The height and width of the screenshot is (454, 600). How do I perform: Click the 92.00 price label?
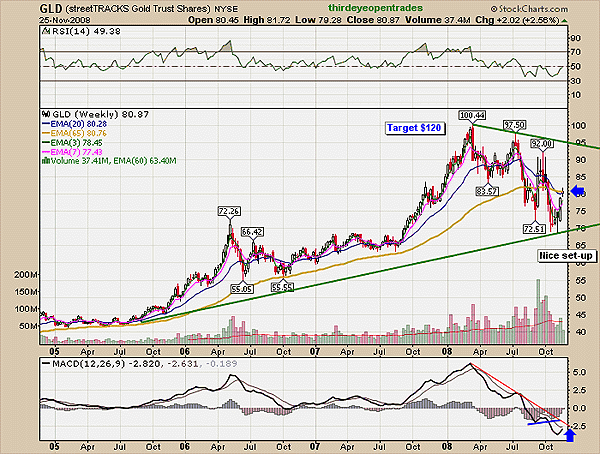[x=541, y=144]
